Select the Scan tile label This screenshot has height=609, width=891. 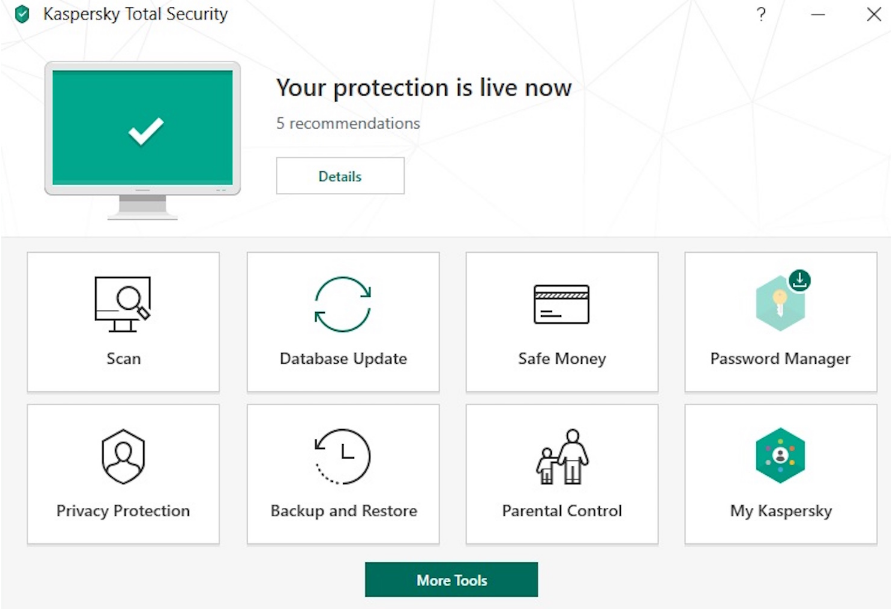[x=123, y=358]
